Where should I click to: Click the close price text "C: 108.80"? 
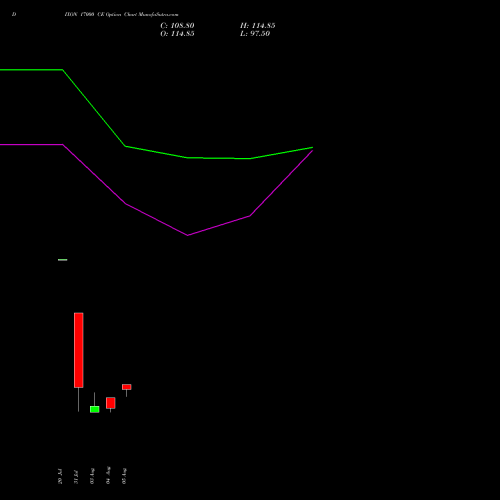pyautogui.click(x=177, y=26)
